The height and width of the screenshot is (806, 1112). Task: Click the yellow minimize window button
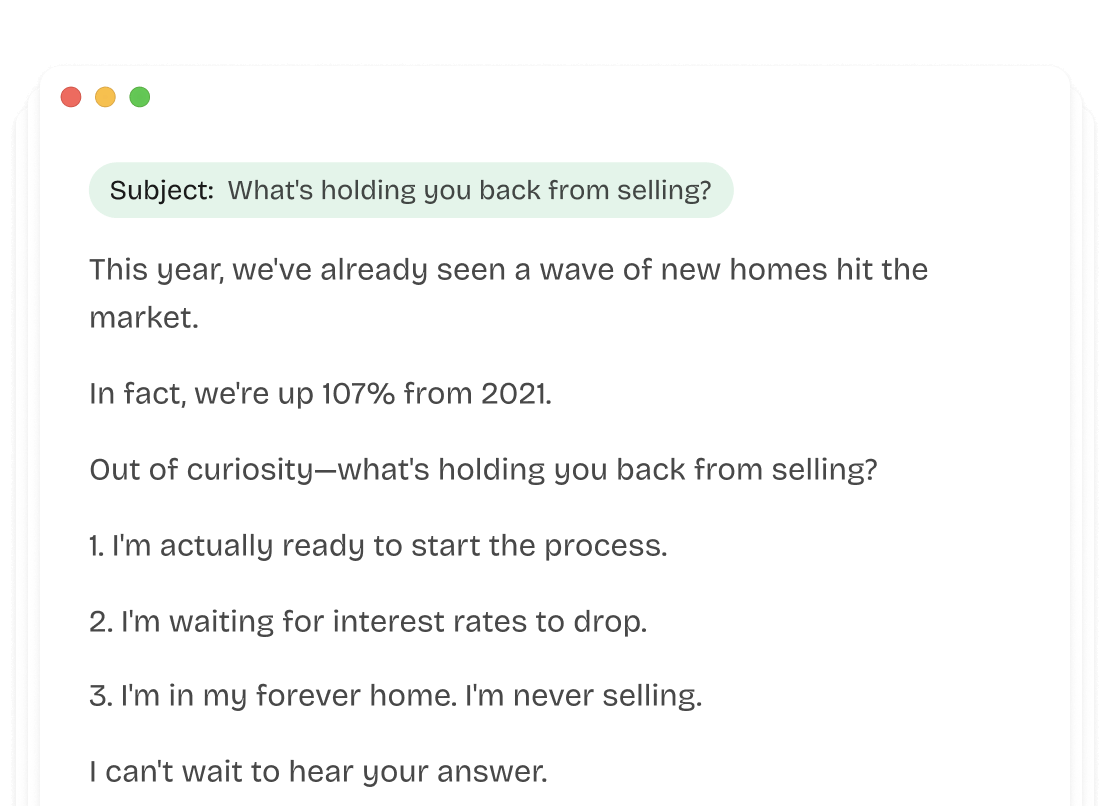[105, 97]
